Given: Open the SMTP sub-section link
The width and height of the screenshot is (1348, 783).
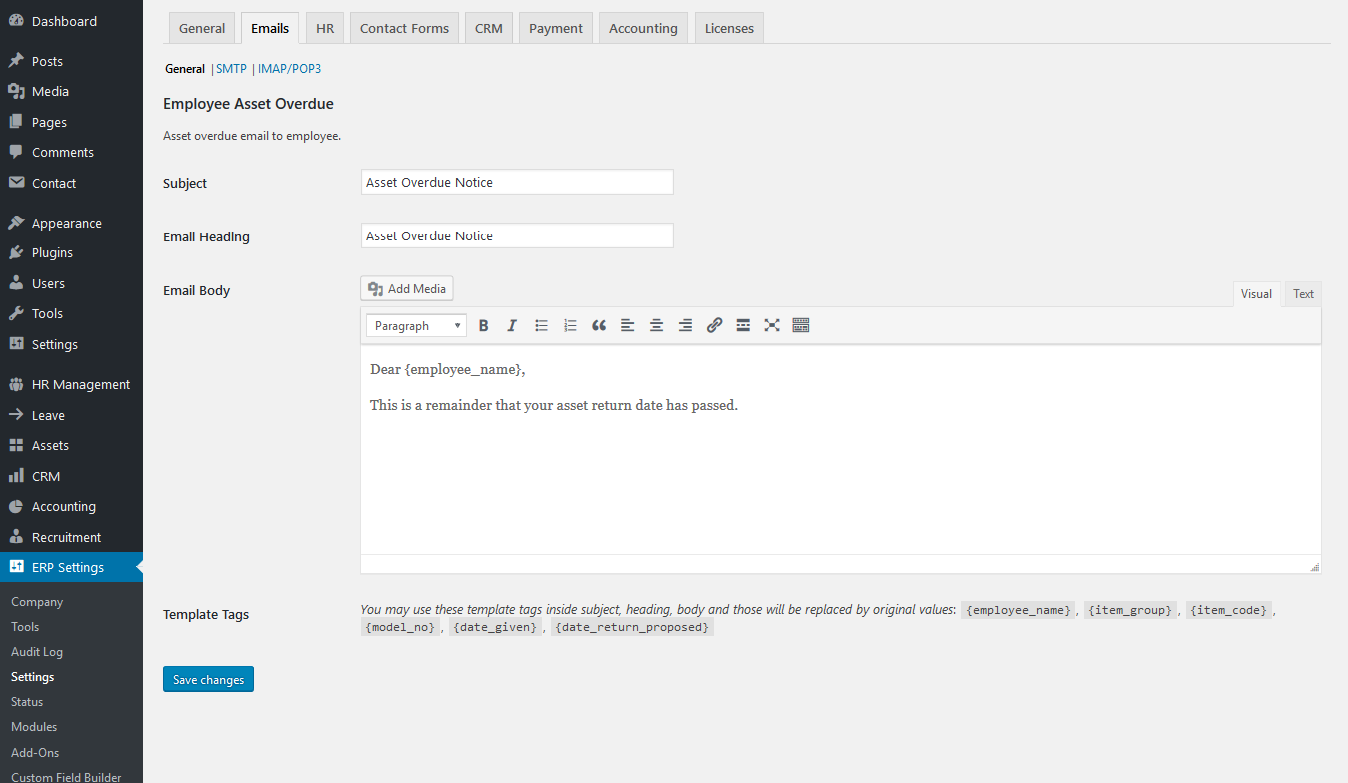Looking at the screenshot, I should [x=231, y=69].
